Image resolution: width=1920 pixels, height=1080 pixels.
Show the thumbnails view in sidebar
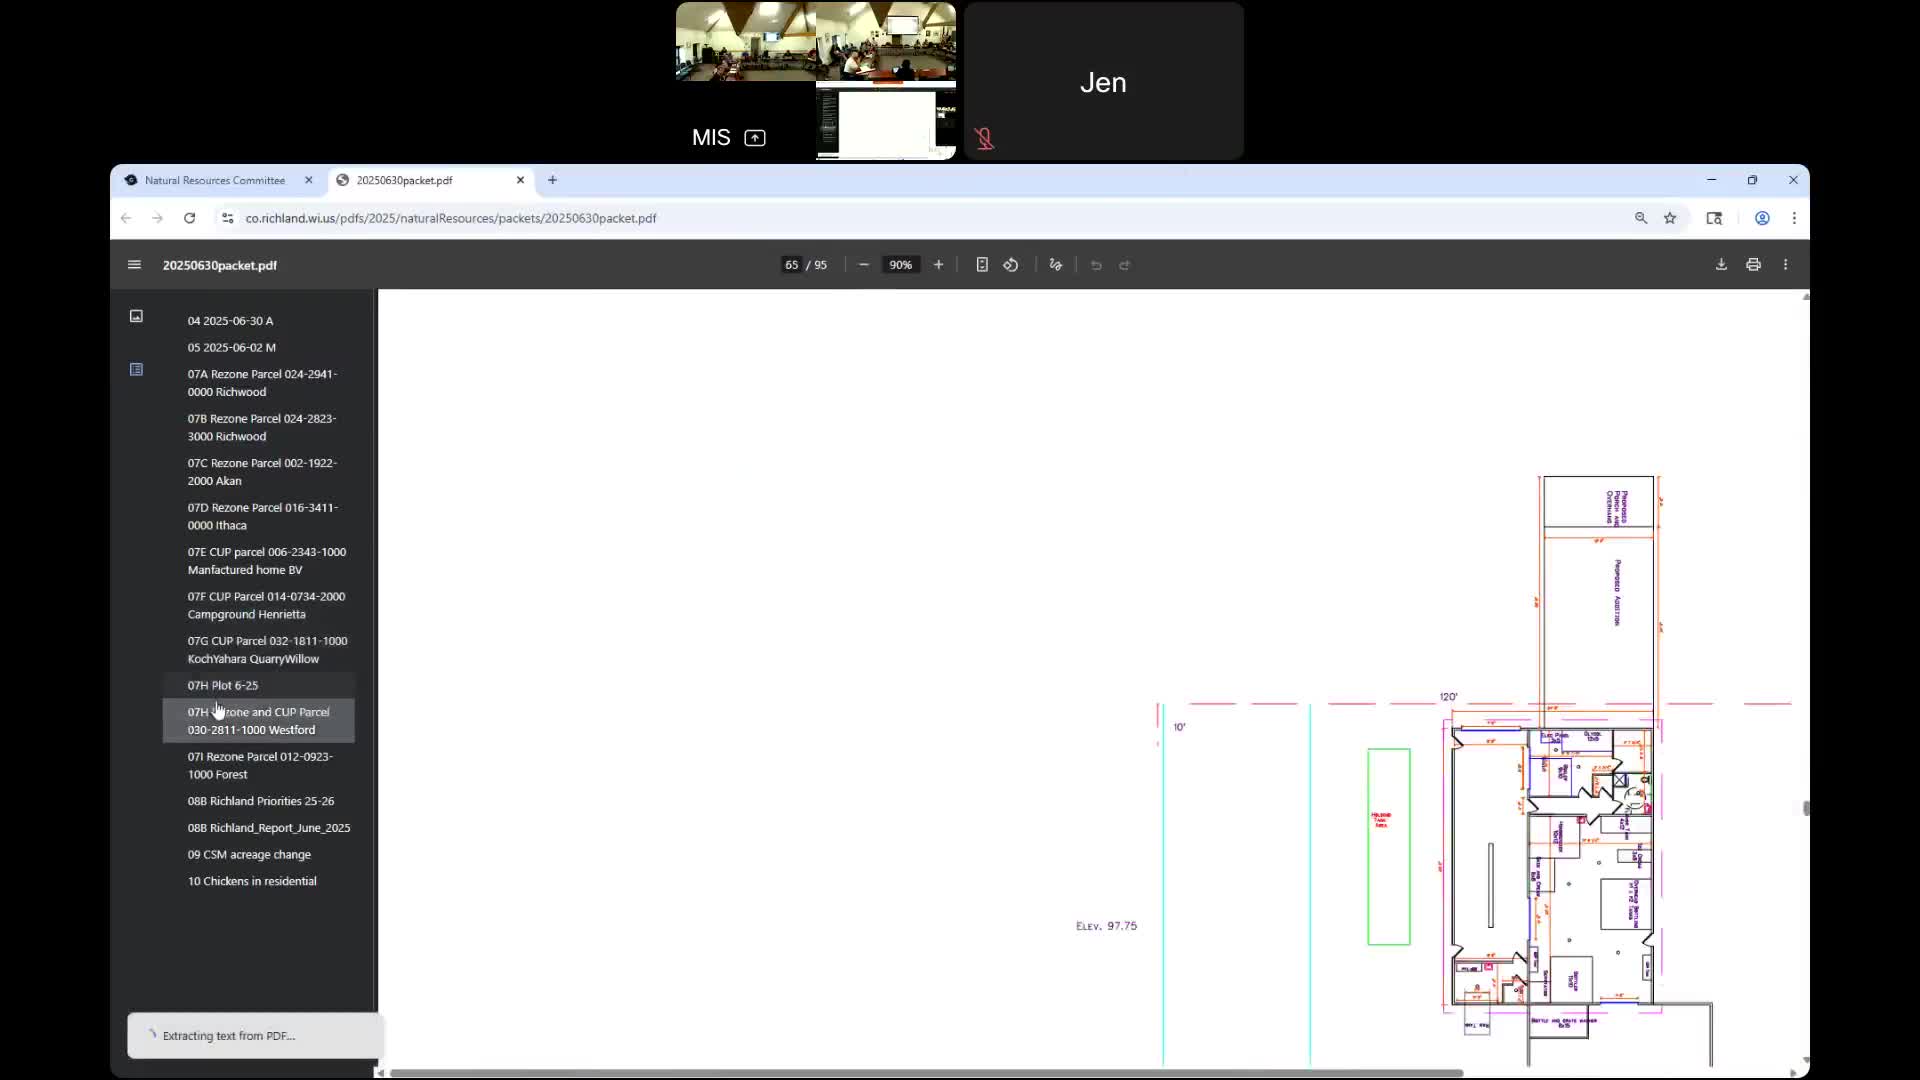click(136, 316)
